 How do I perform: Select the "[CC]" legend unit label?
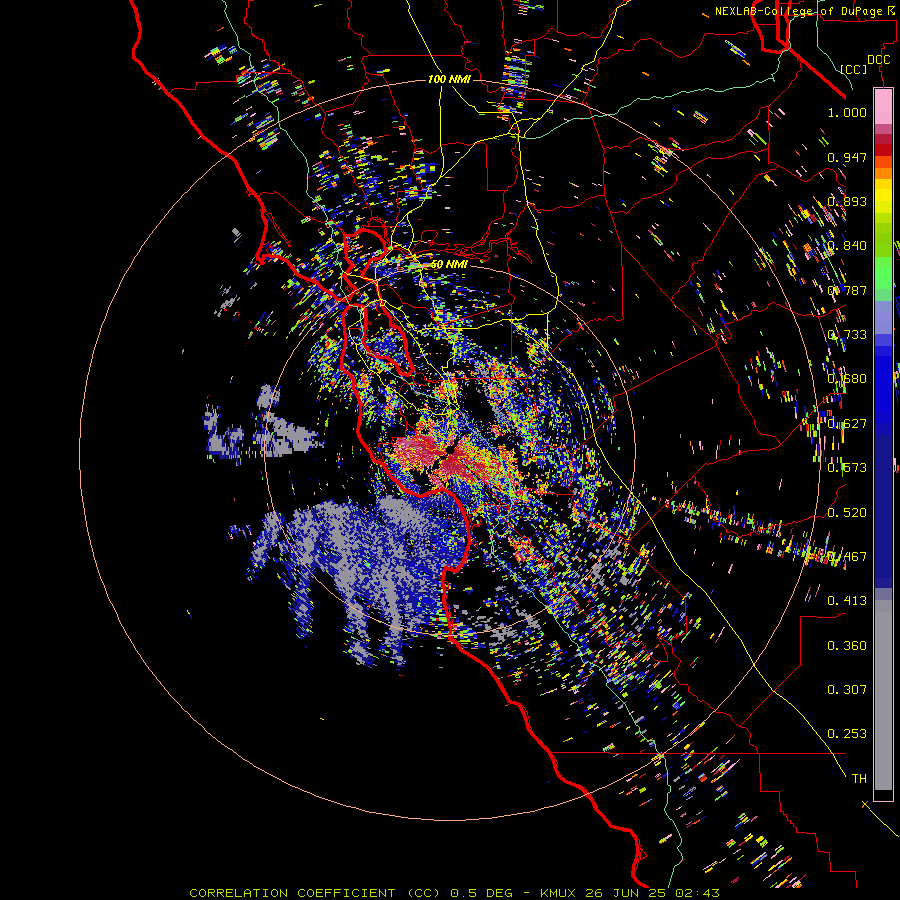coord(853,69)
